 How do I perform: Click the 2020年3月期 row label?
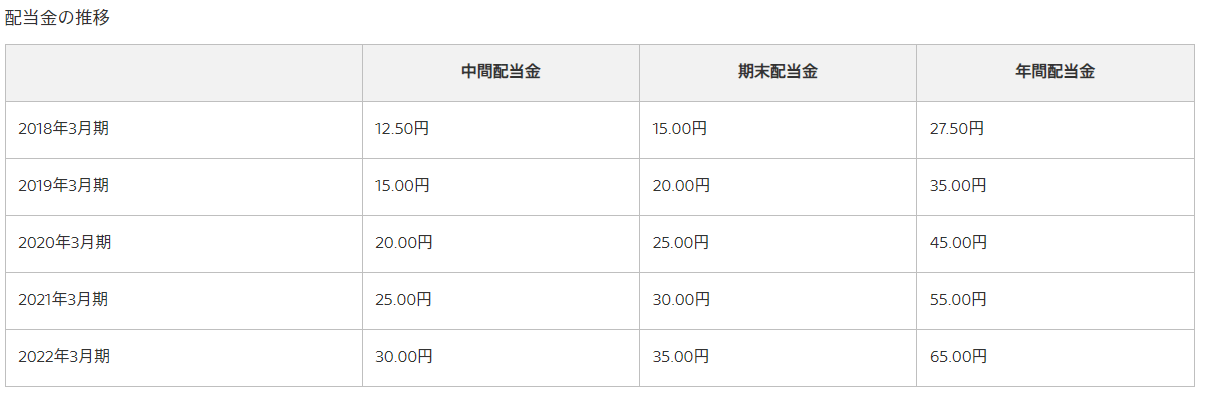click(x=63, y=243)
